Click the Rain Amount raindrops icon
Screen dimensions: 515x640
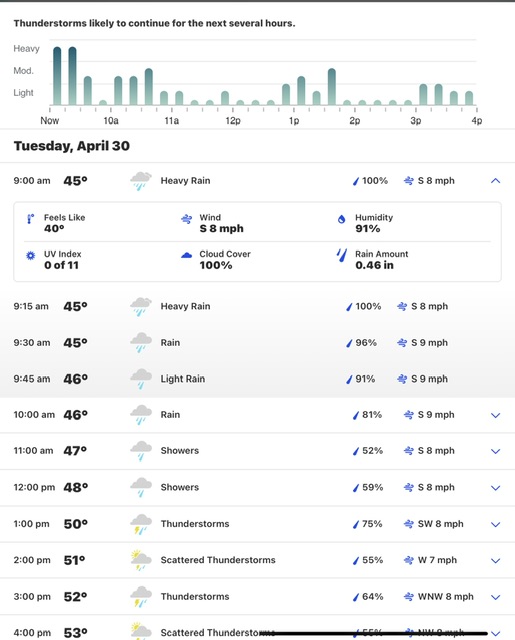(342, 255)
